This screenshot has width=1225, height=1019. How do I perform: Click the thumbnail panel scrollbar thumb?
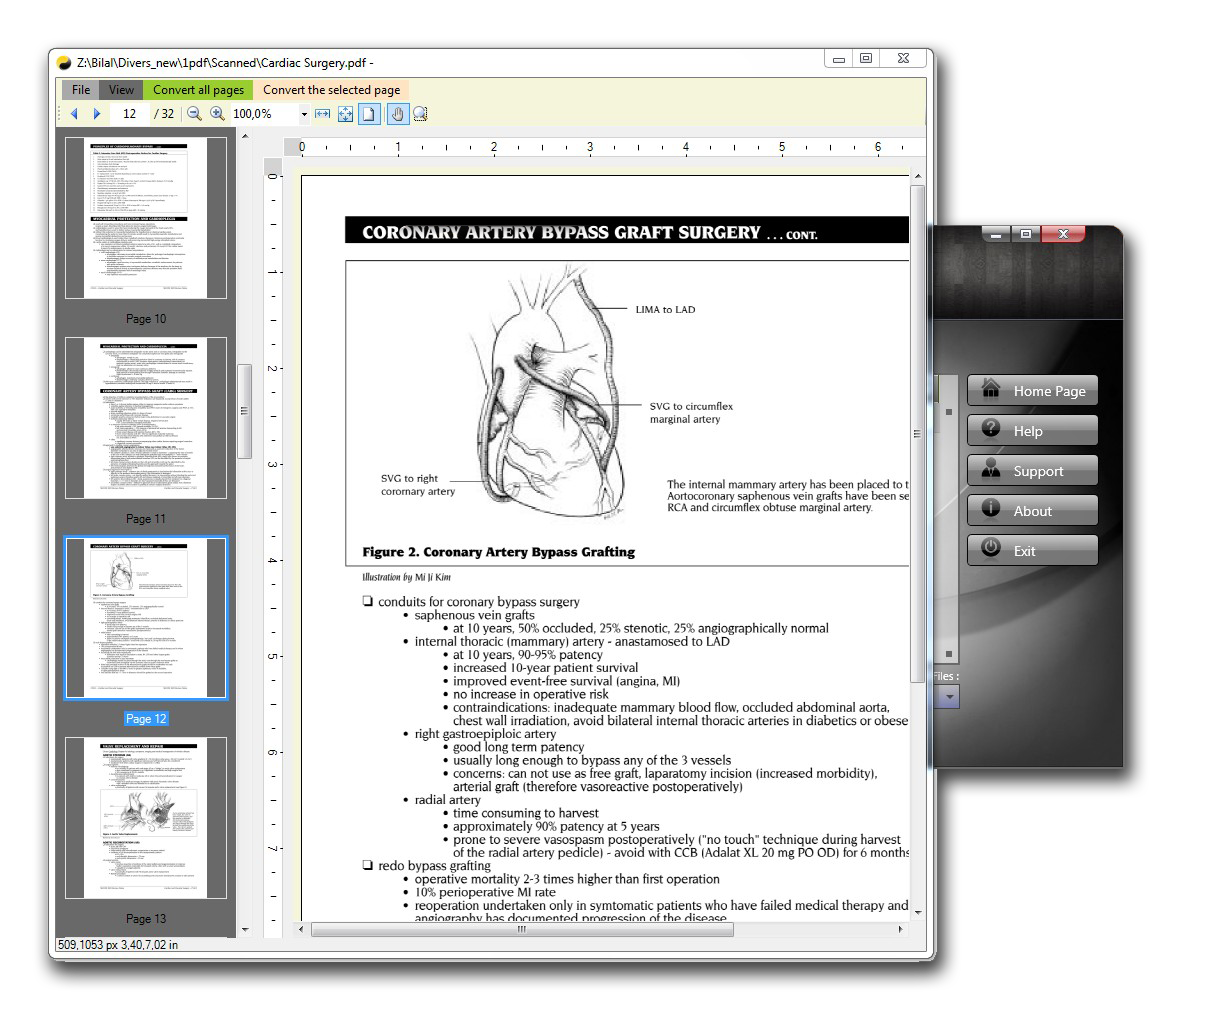tap(244, 411)
